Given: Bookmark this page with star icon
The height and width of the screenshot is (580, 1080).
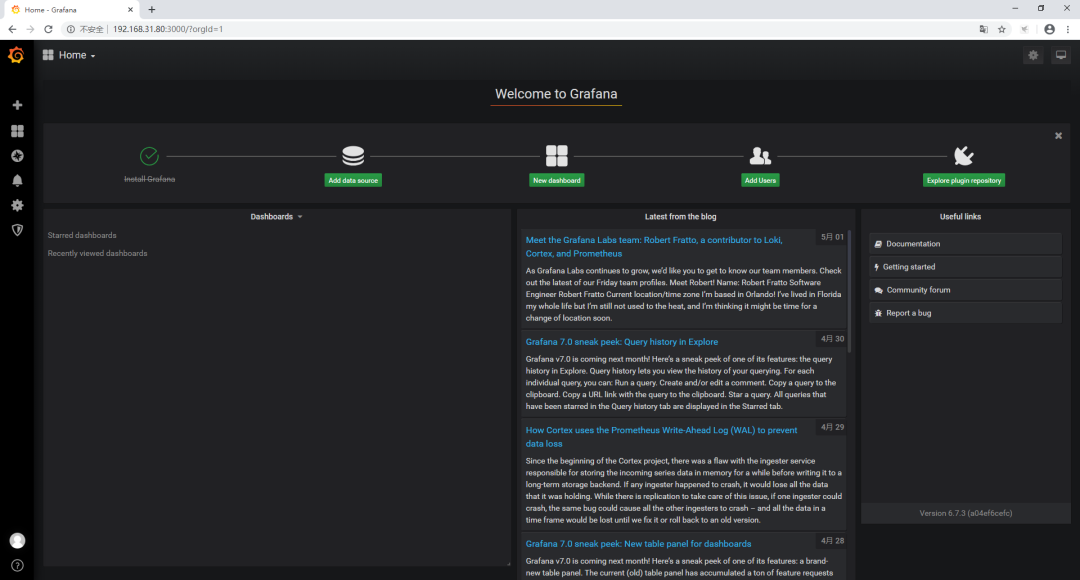Looking at the screenshot, I should (x=1002, y=29).
